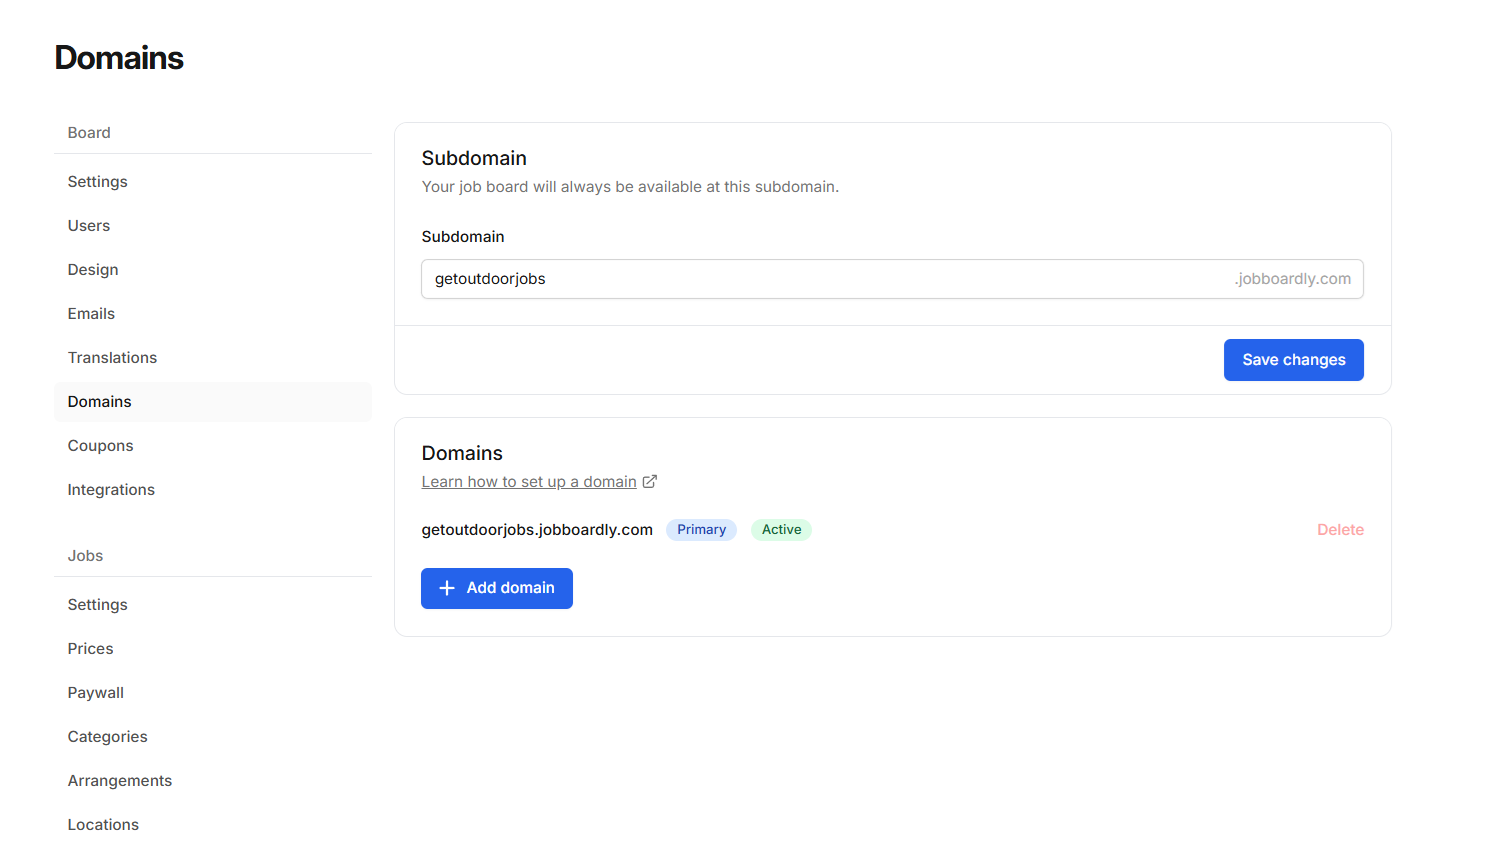Navigate to the Paywall settings
Image resolution: width=1500 pixels, height=856 pixels.
tap(95, 692)
